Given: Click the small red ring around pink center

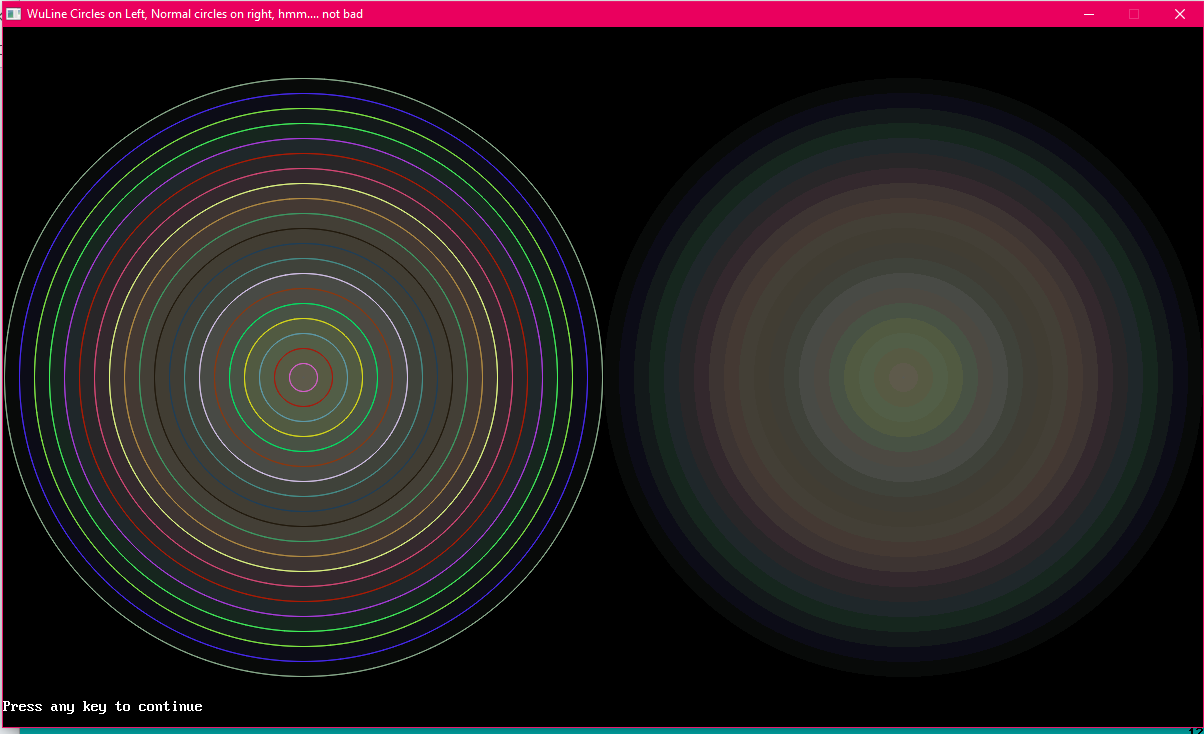Looking at the screenshot, I should [x=304, y=349].
